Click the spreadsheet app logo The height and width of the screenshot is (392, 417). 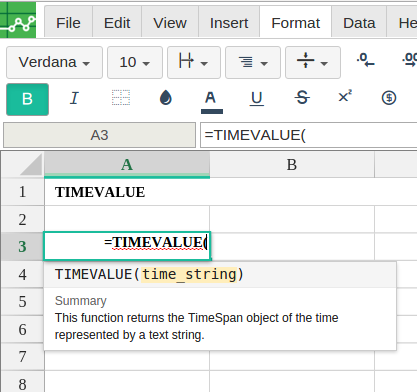(x=18, y=20)
